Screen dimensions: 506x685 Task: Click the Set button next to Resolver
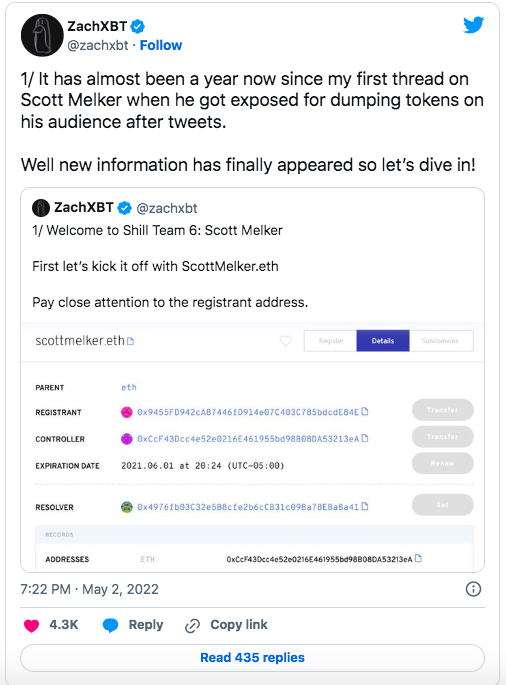click(x=443, y=505)
